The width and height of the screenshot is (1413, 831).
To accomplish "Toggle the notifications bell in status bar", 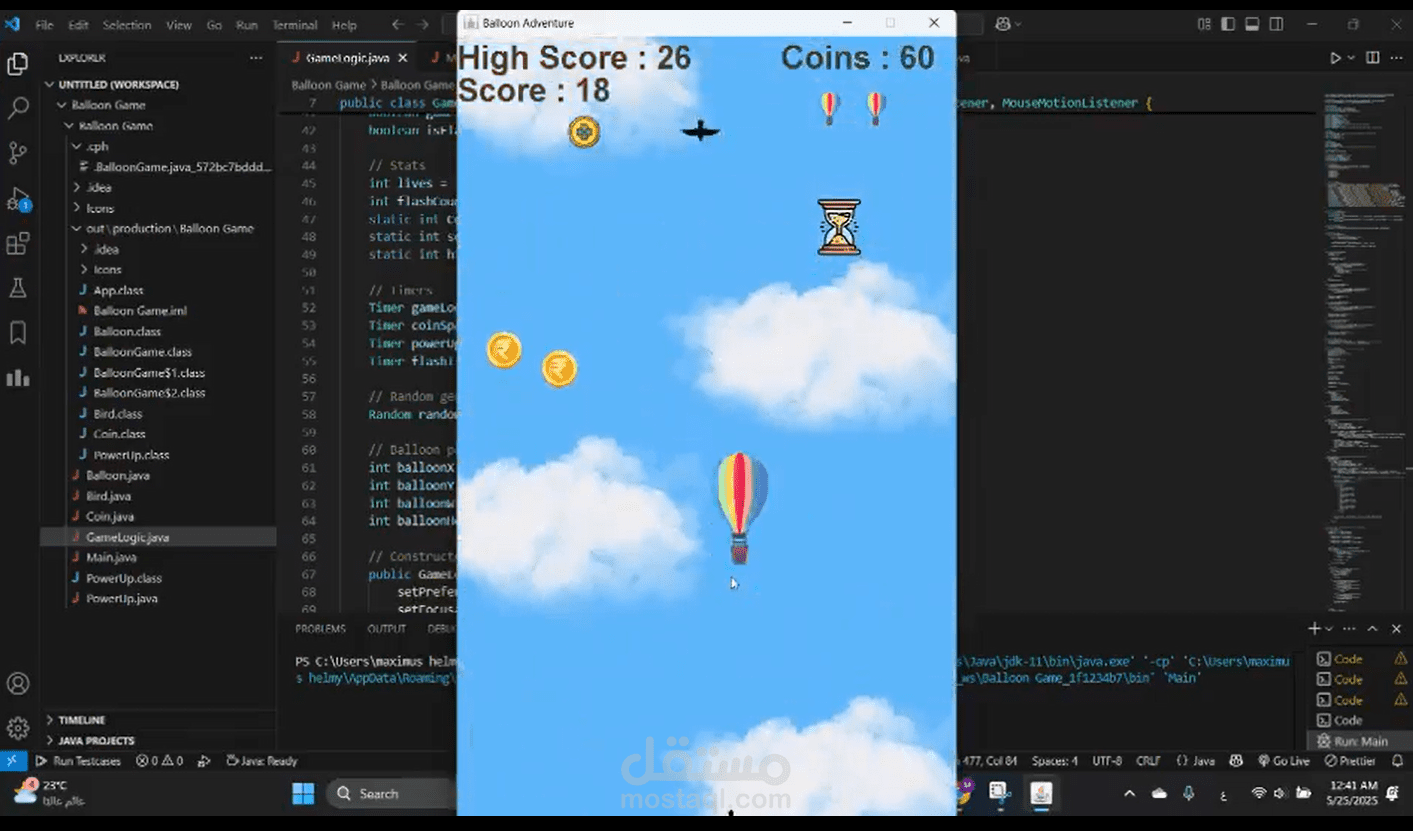I will coord(1399,761).
